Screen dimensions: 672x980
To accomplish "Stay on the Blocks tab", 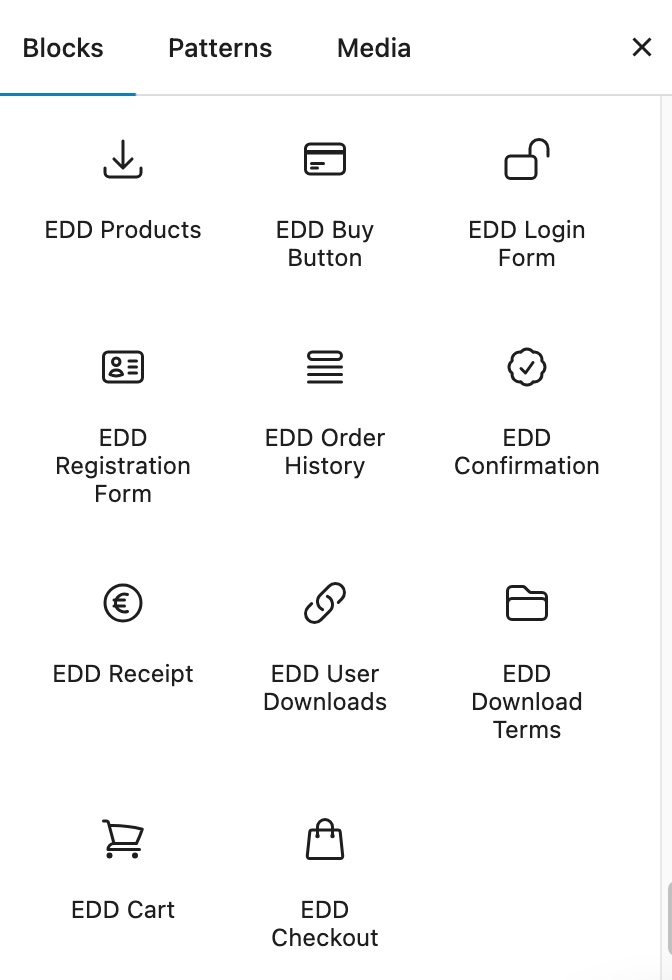I will (x=63, y=47).
